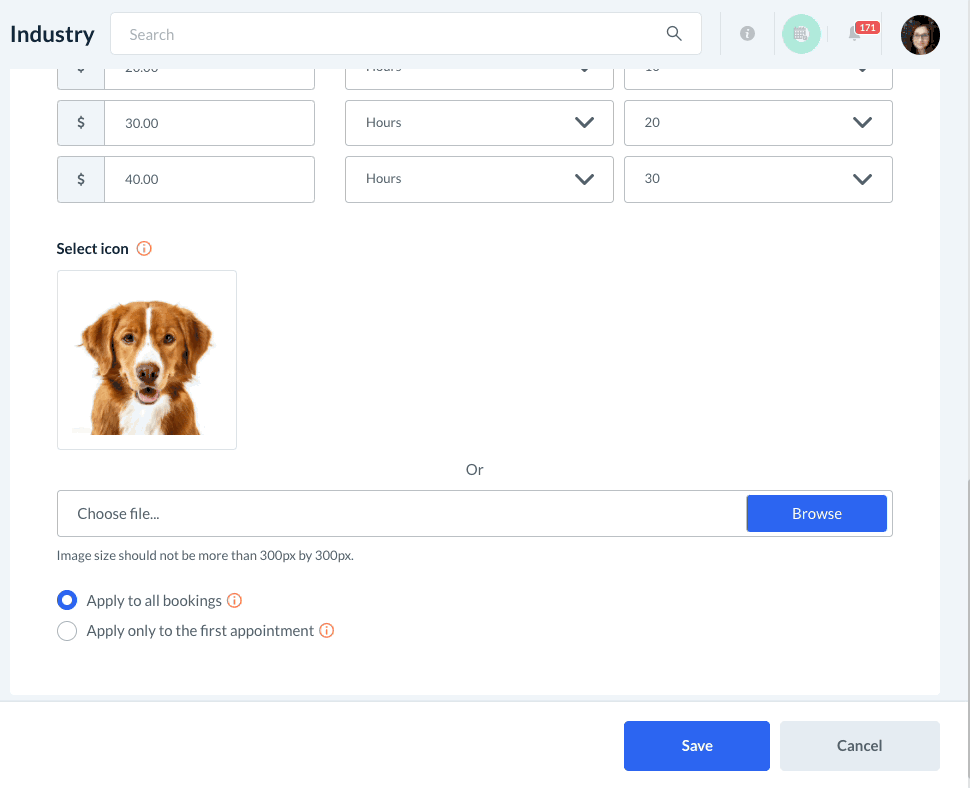Click the Search input field

point(406,34)
